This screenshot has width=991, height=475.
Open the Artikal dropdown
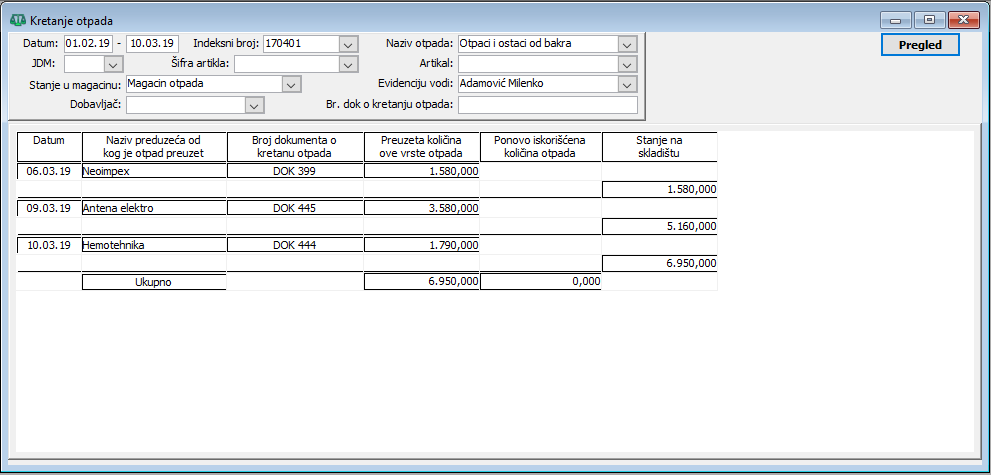(627, 64)
